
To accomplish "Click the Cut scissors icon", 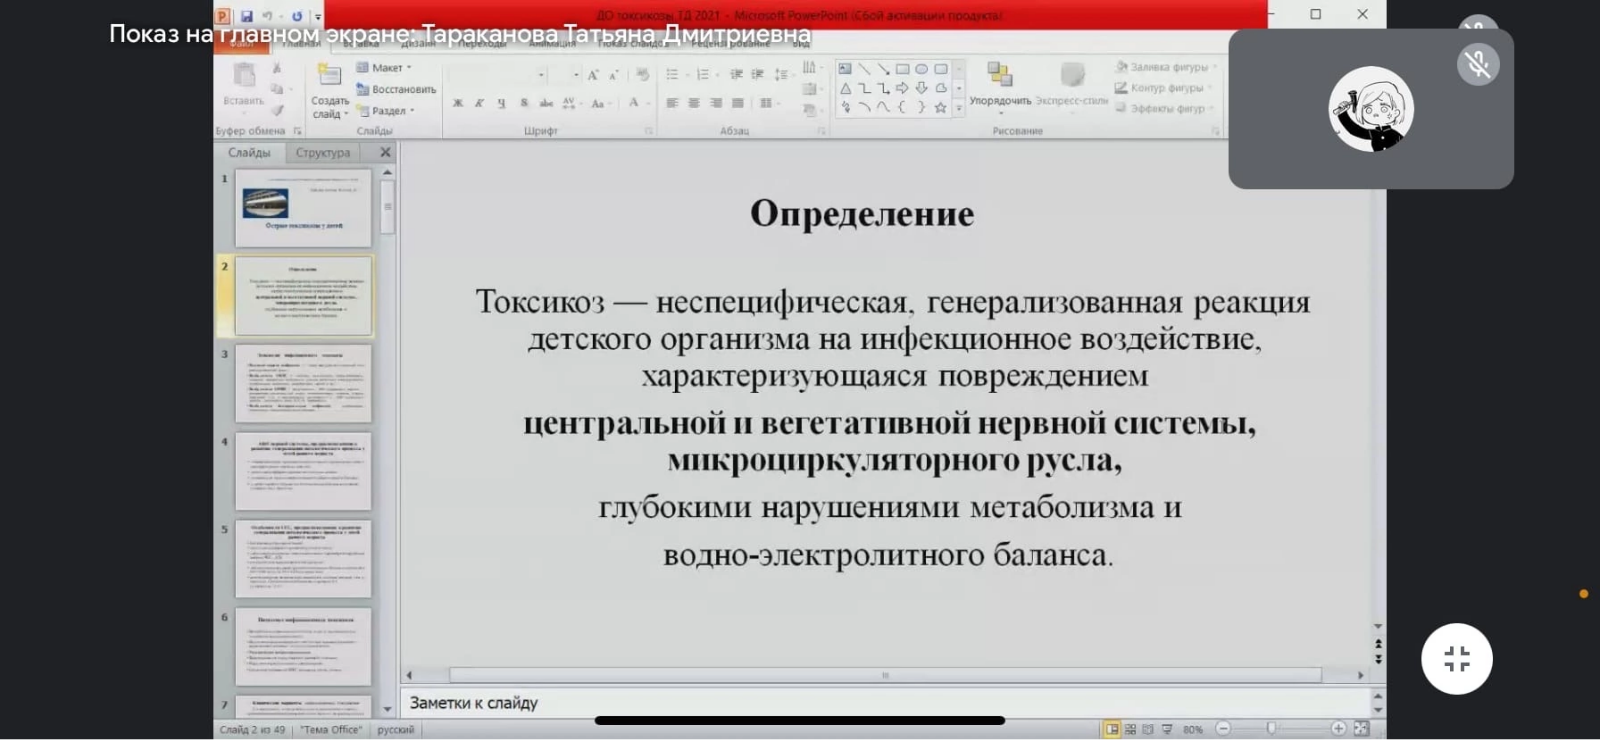I will pyautogui.click(x=277, y=68).
